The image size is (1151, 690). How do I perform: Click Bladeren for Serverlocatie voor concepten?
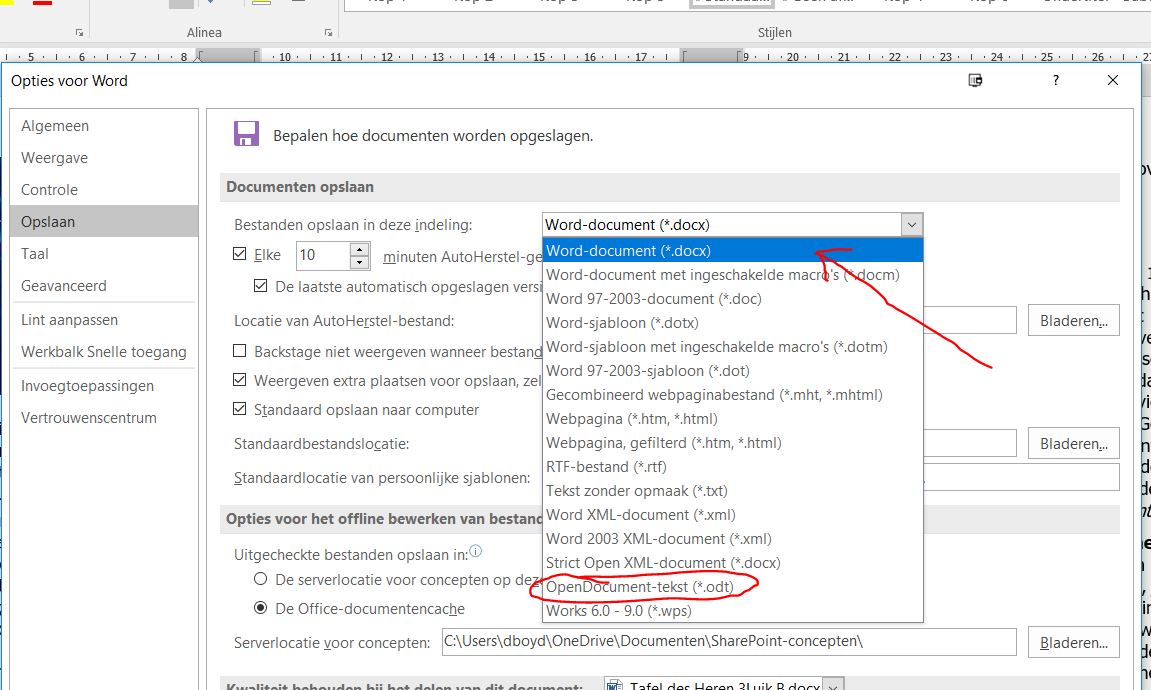click(x=1073, y=642)
